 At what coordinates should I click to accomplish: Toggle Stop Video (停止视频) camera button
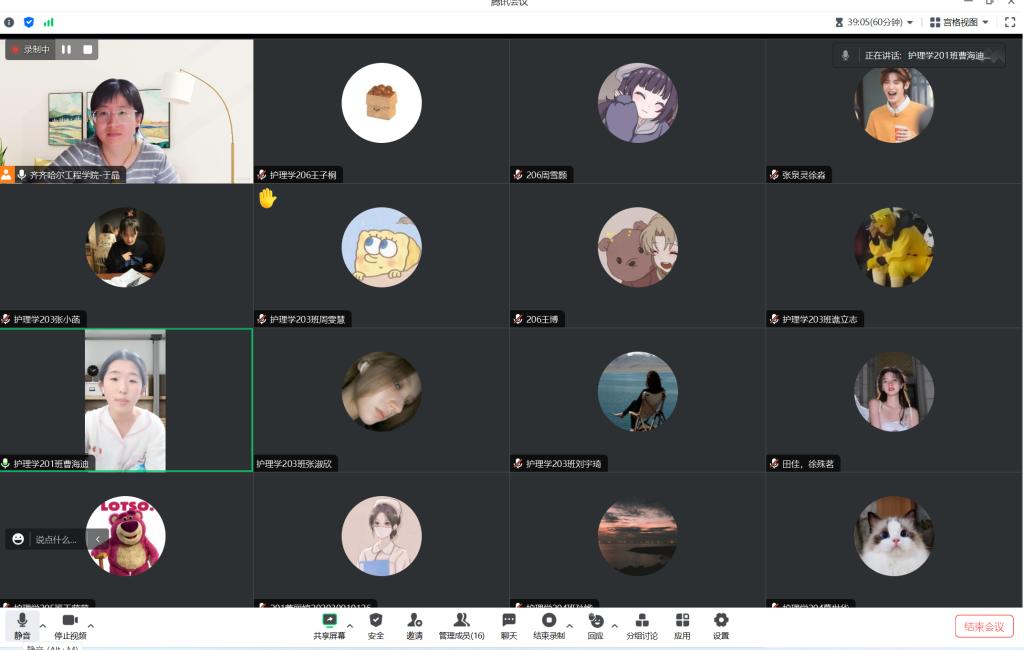pyautogui.click(x=70, y=621)
